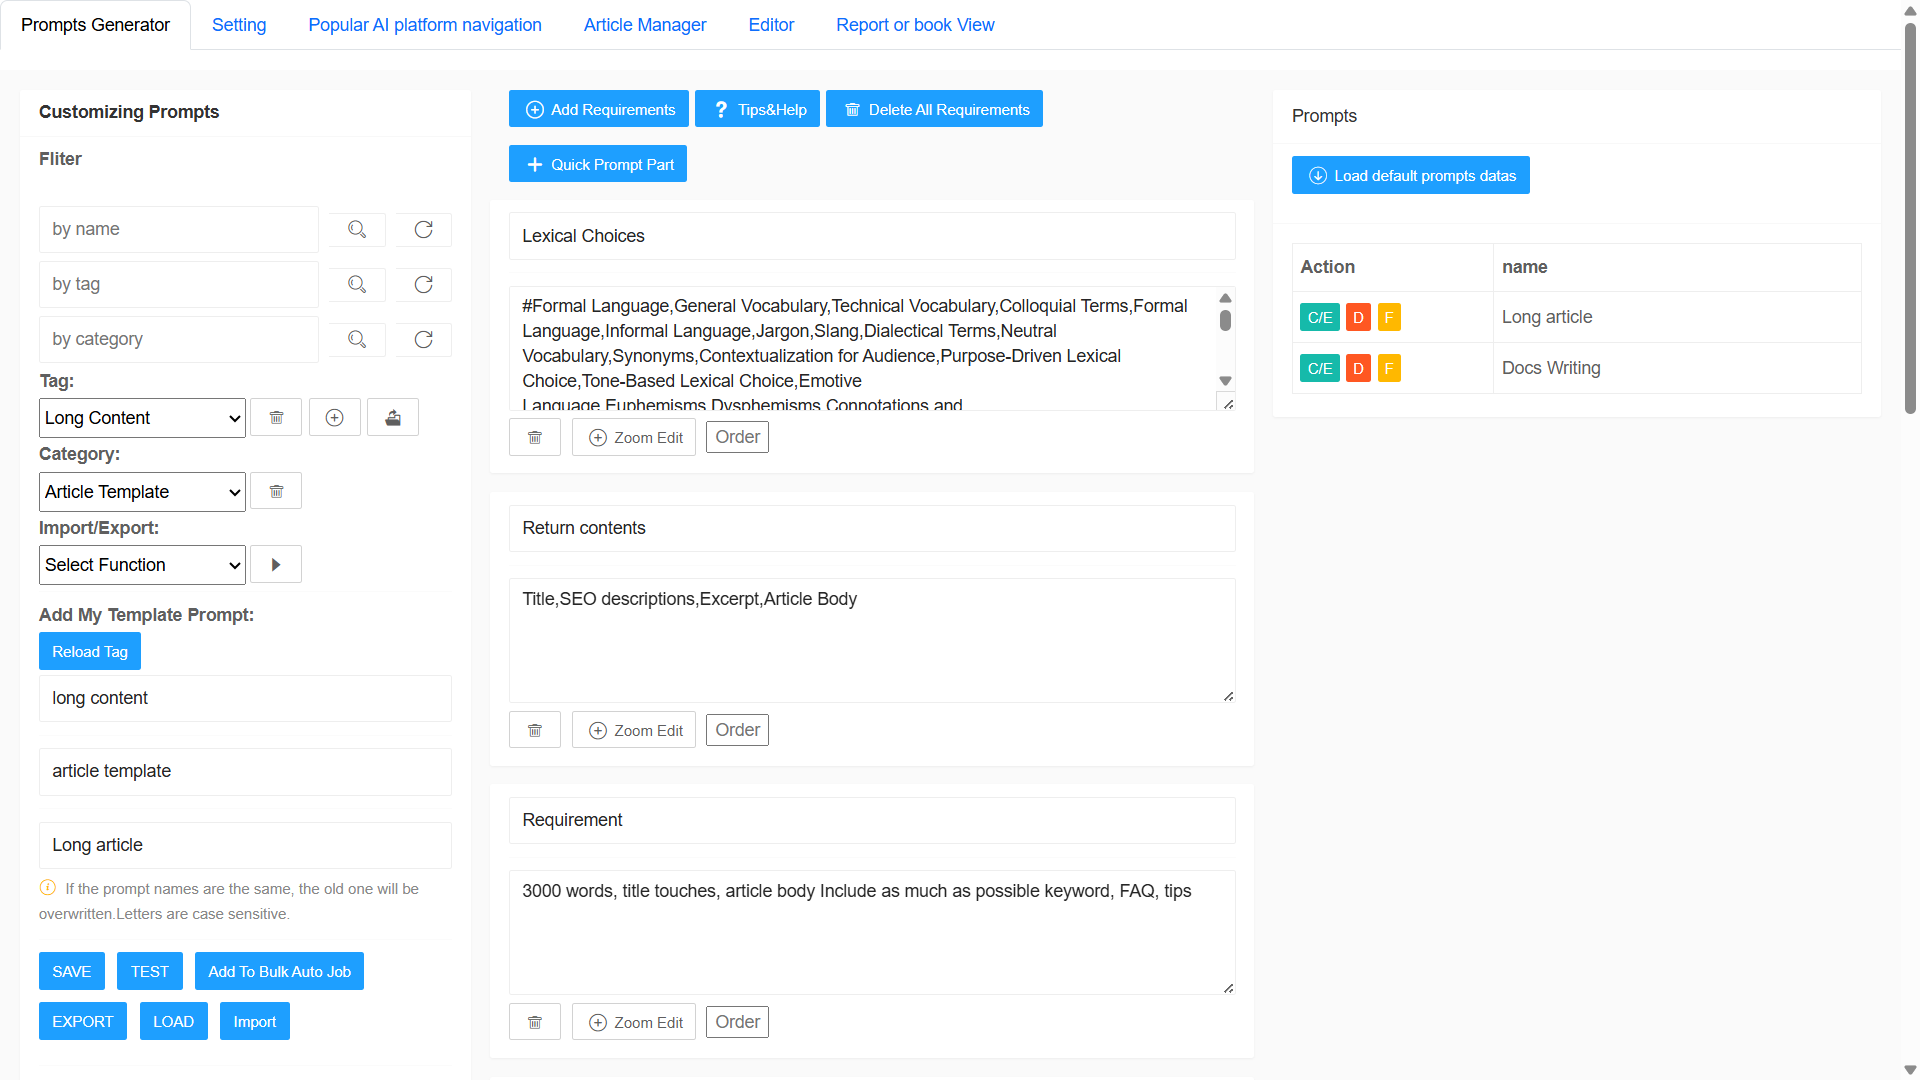Run selected Import/Export function play icon
This screenshot has width=1920, height=1080.
tap(276, 564)
